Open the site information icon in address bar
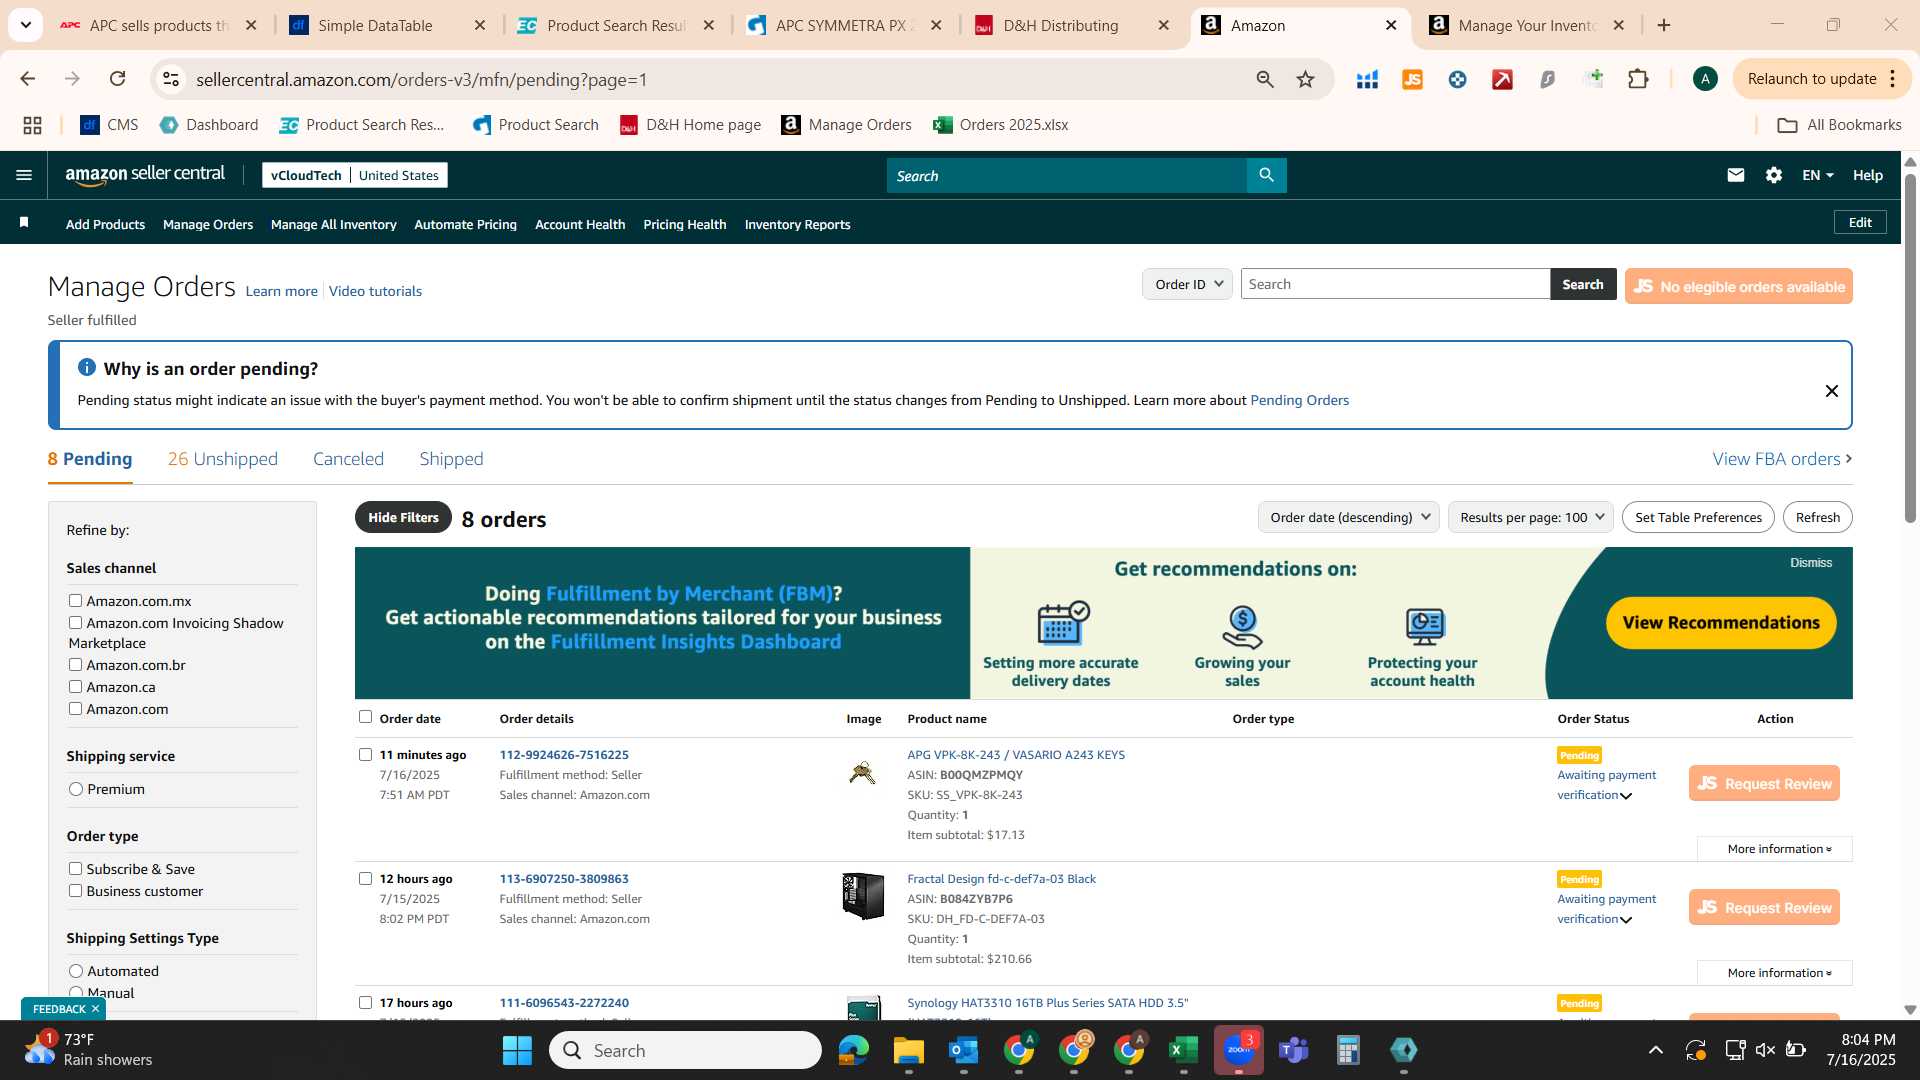The image size is (1920, 1080). tap(171, 79)
